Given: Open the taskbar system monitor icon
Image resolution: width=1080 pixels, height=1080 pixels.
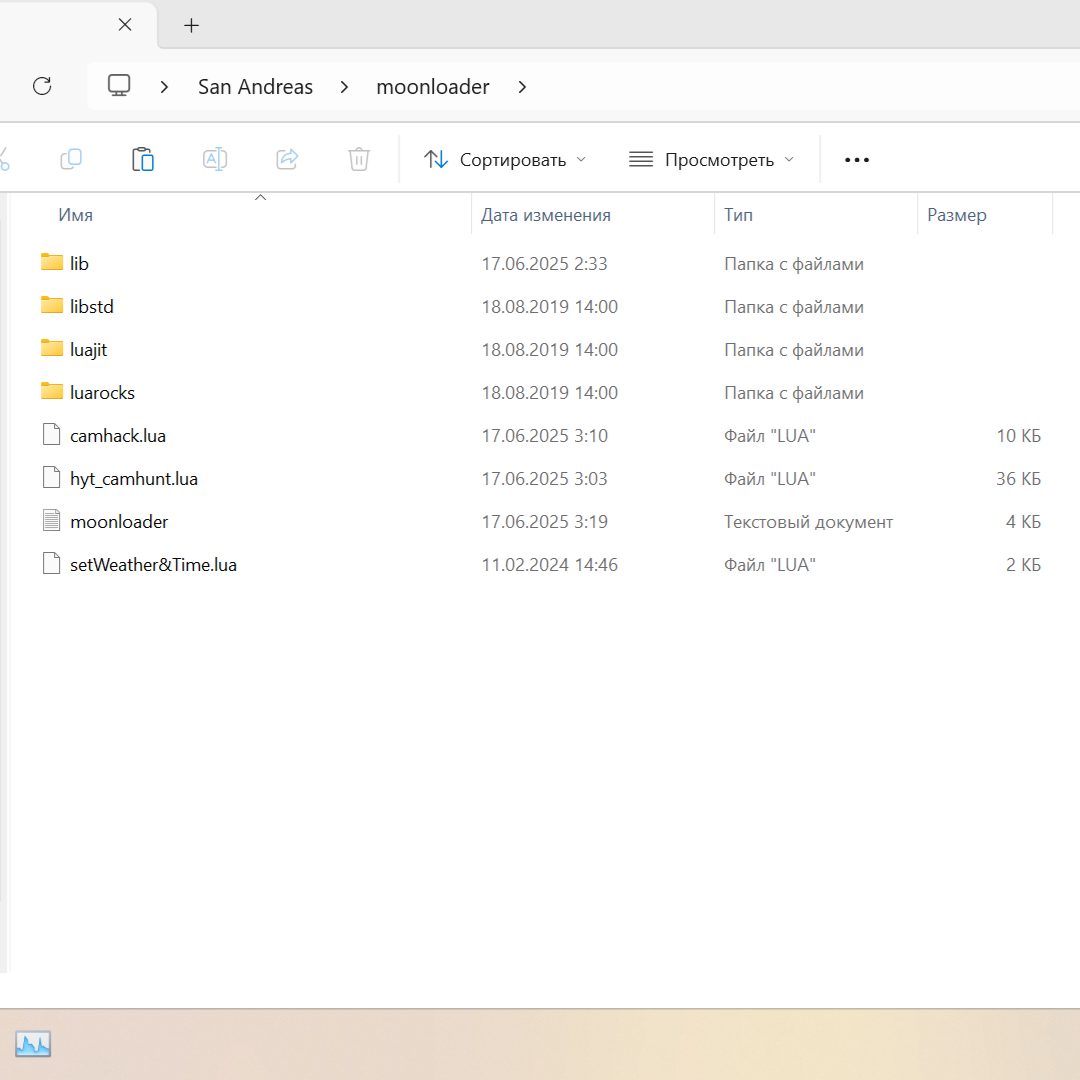Looking at the screenshot, I should point(33,1045).
